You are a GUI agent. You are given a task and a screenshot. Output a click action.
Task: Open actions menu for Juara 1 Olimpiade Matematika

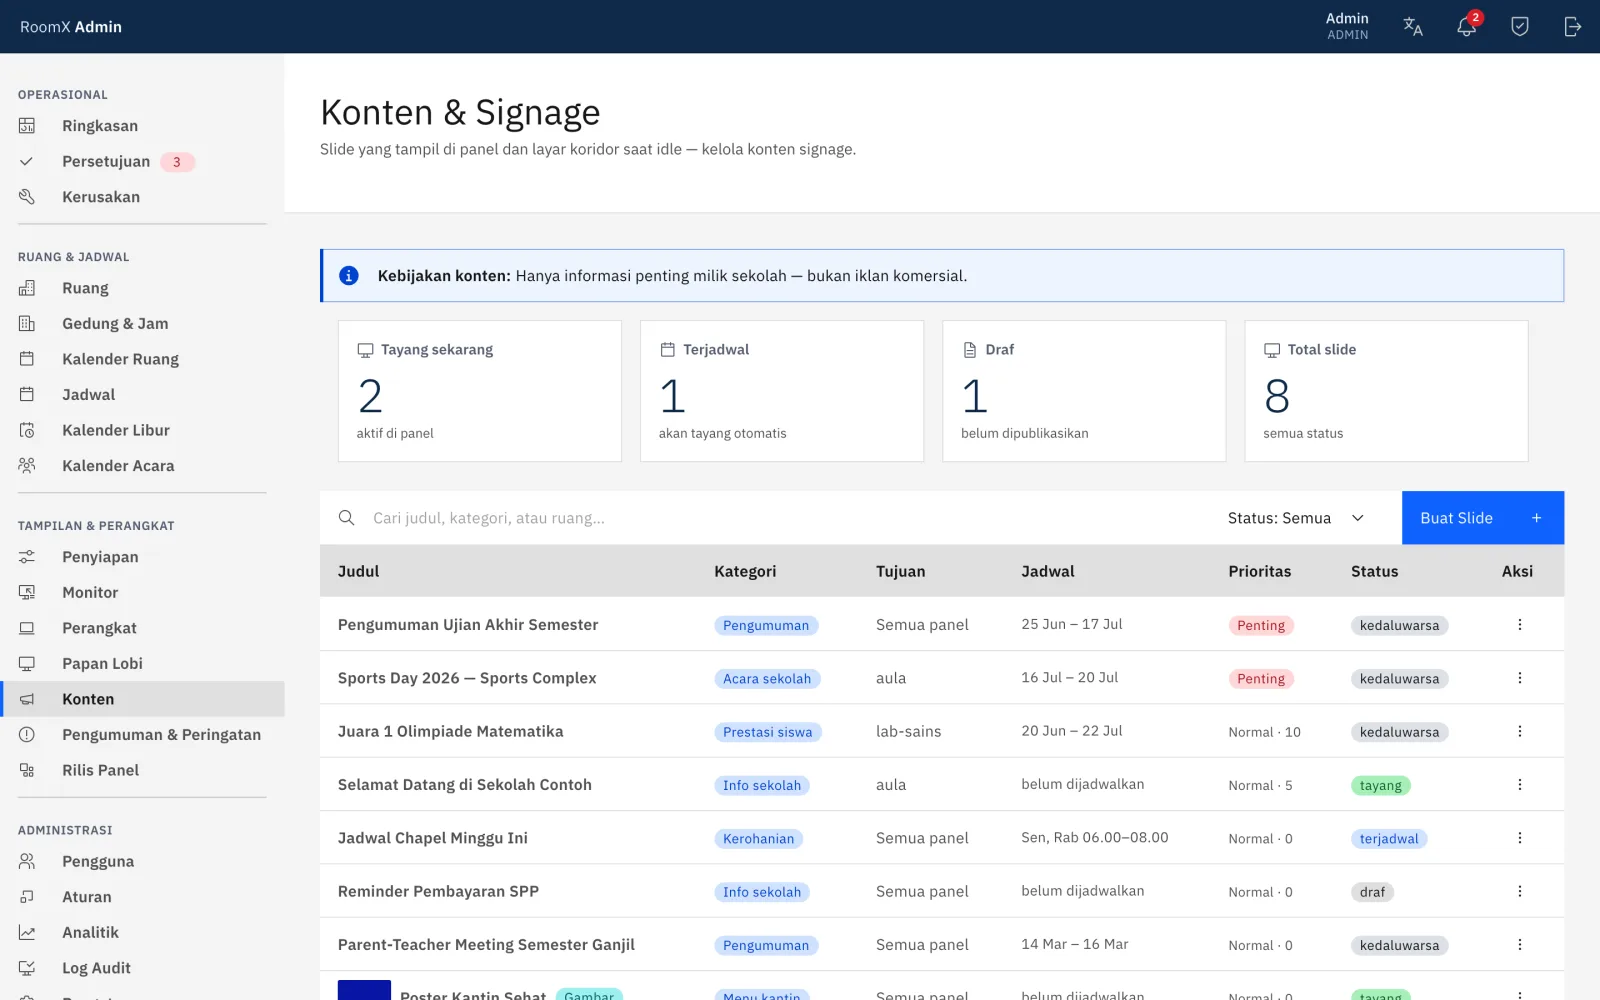coord(1520,731)
